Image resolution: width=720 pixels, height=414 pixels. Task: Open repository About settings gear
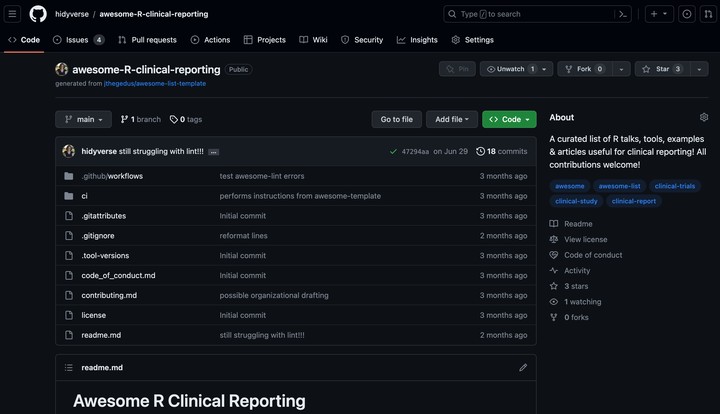tap(703, 117)
